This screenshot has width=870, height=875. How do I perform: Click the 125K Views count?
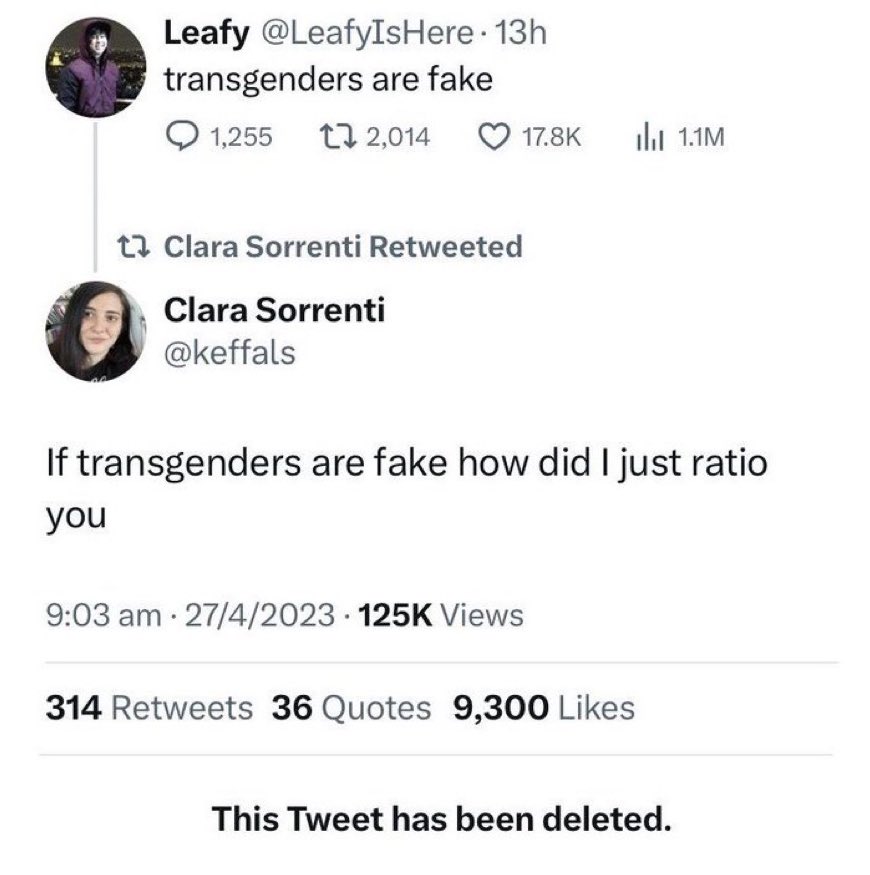point(436,614)
